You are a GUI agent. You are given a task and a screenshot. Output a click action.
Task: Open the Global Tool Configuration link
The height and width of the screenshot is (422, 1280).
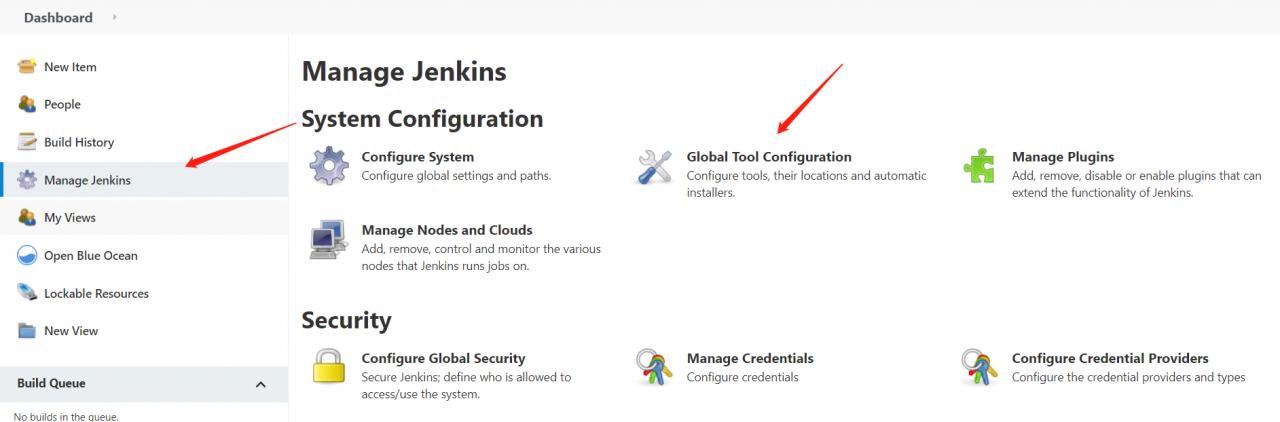[769, 157]
